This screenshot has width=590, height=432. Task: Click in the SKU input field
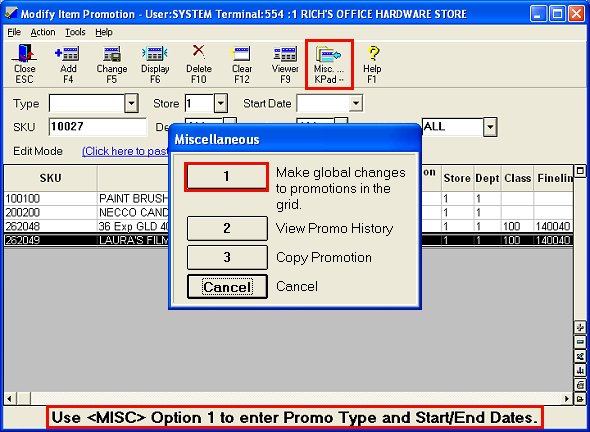coord(97,127)
